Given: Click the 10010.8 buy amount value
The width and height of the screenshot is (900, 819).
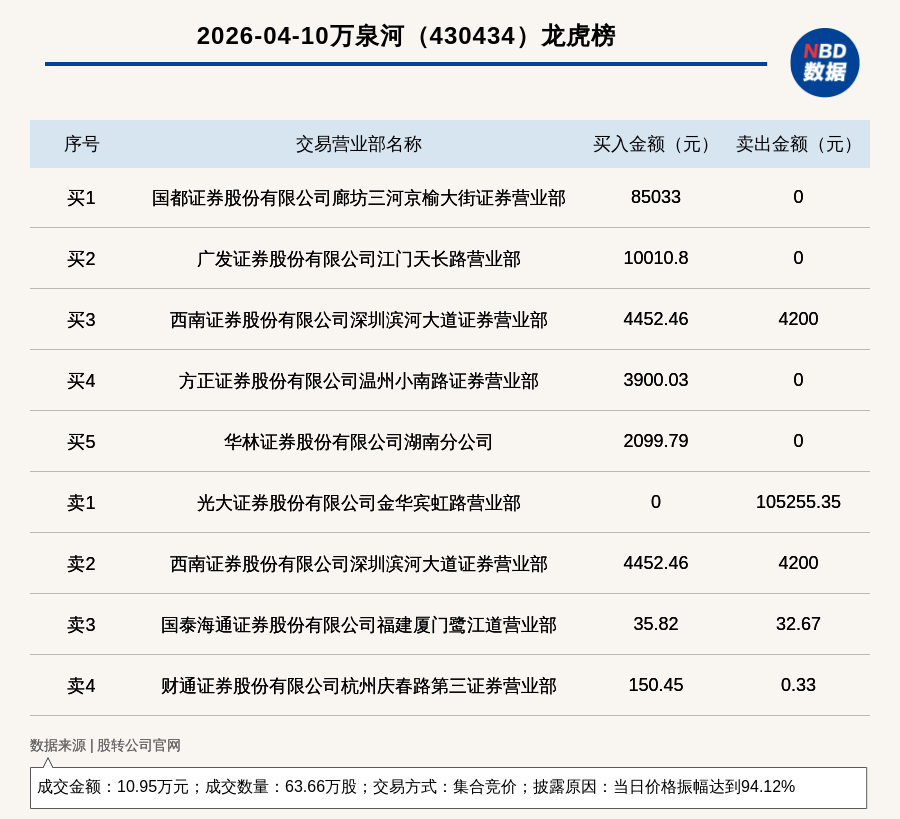Looking at the screenshot, I should pos(655,258).
